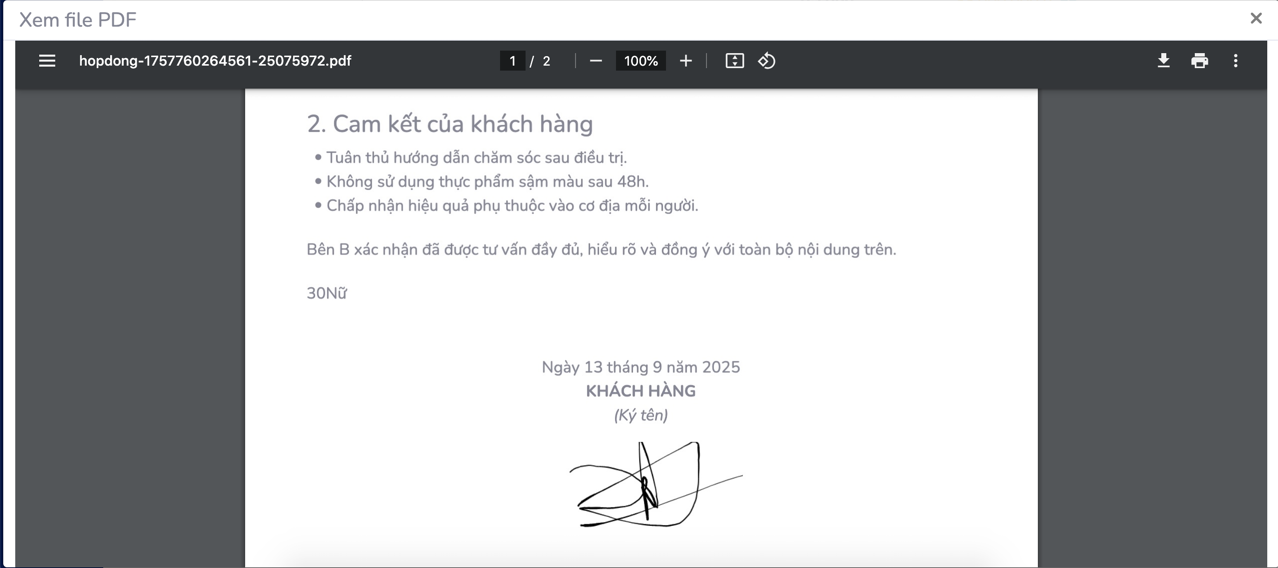
Task: Click the fit to page icon
Action: [x=734, y=61]
